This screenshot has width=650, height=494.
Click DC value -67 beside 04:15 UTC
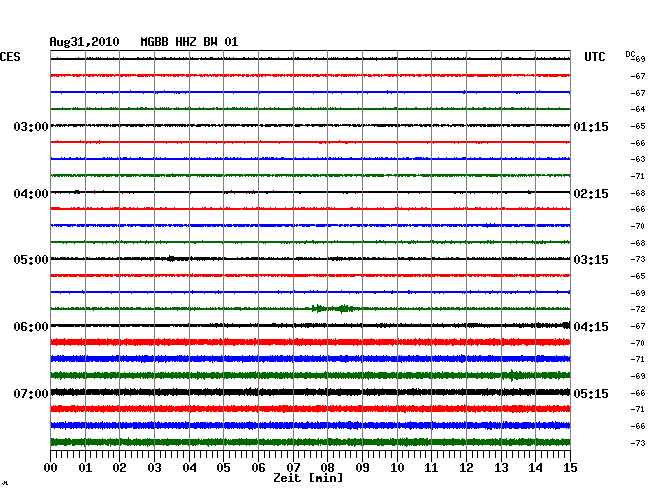(638, 326)
